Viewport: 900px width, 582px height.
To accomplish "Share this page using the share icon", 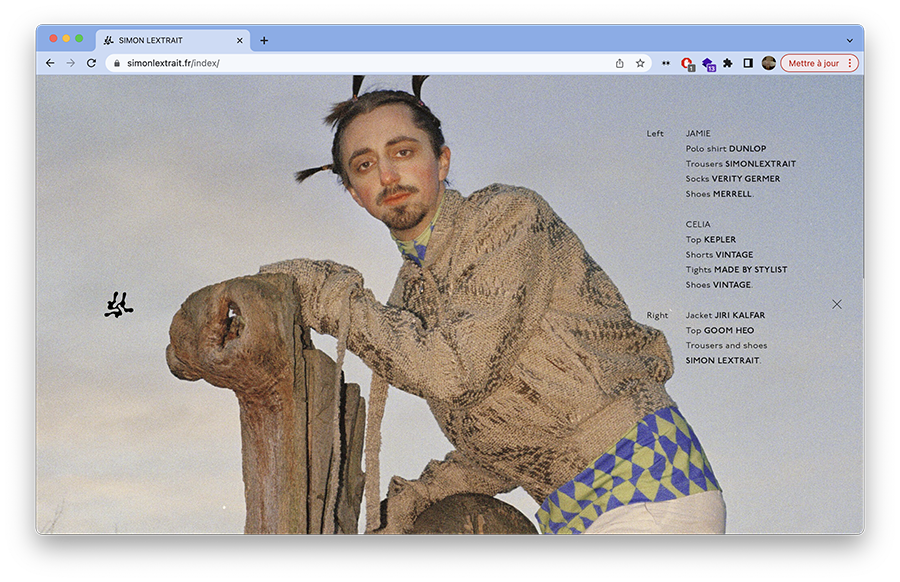I will pyautogui.click(x=620, y=63).
